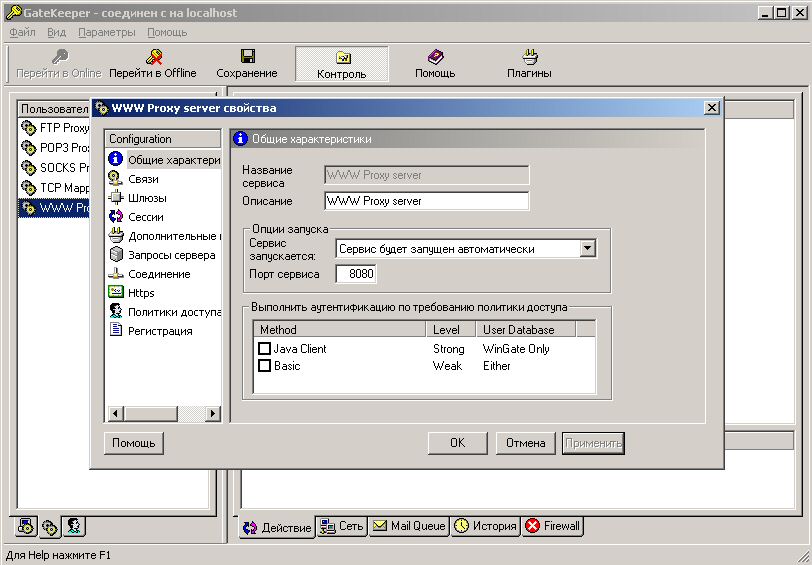Open Общие характеристики configuration item
The image size is (812, 565).
pyautogui.click(x=164, y=160)
